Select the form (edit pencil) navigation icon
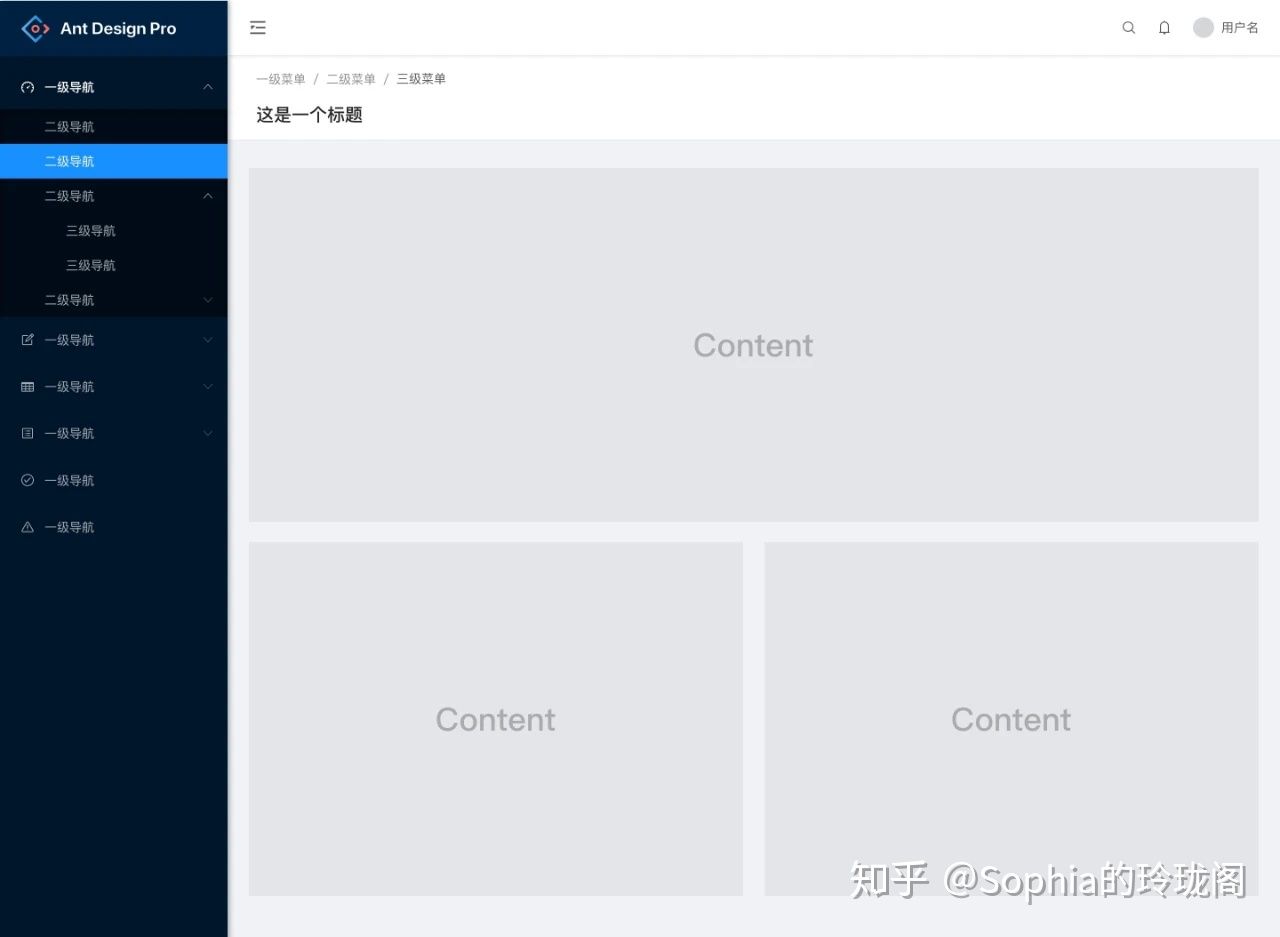The image size is (1280, 937). [x=27, y=340]
